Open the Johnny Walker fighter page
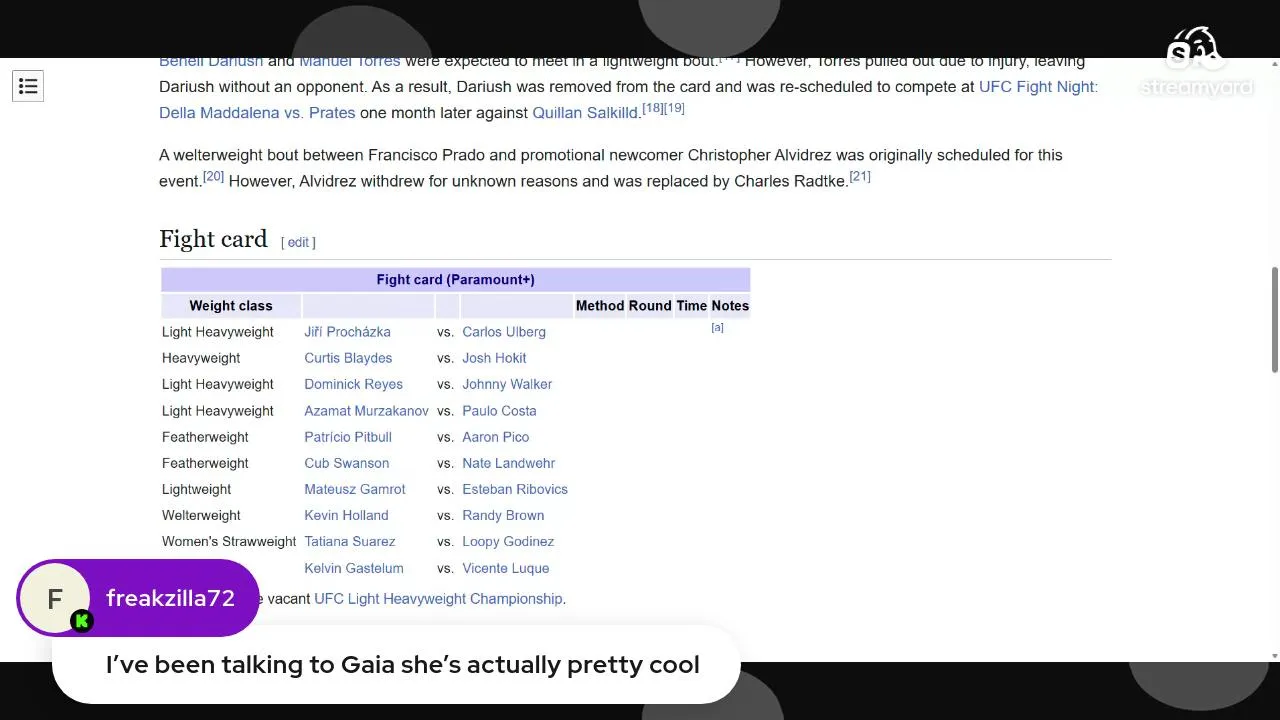 coord(507,384)
